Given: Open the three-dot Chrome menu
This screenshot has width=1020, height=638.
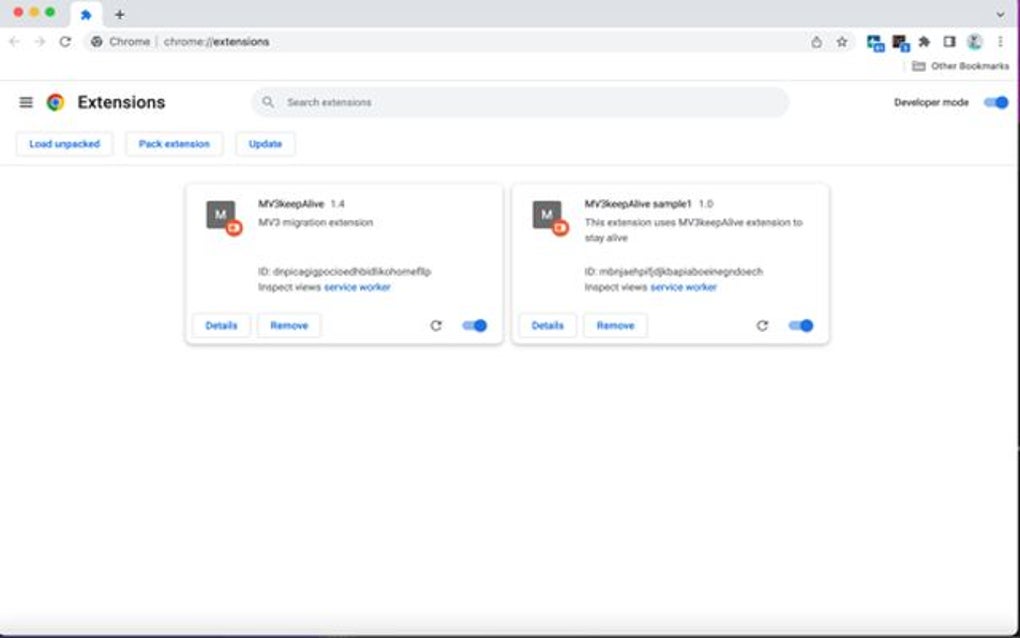Looking at the screenshot, I should 1000,41.
